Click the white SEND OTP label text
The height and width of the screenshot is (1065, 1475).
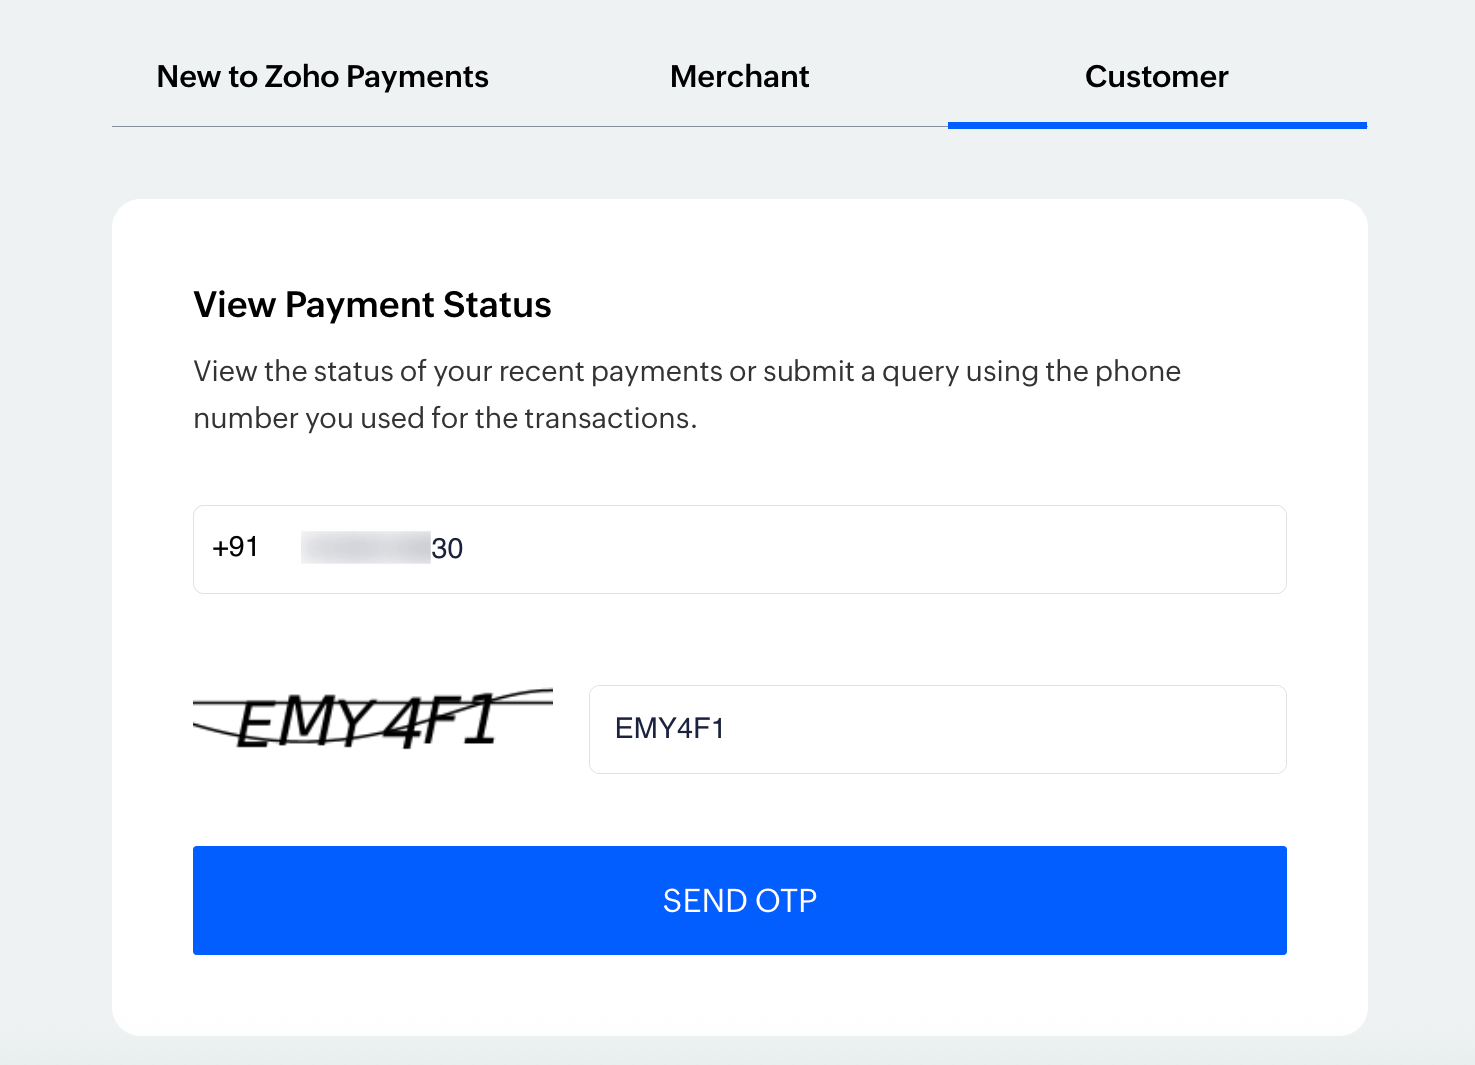coord(739,901)
